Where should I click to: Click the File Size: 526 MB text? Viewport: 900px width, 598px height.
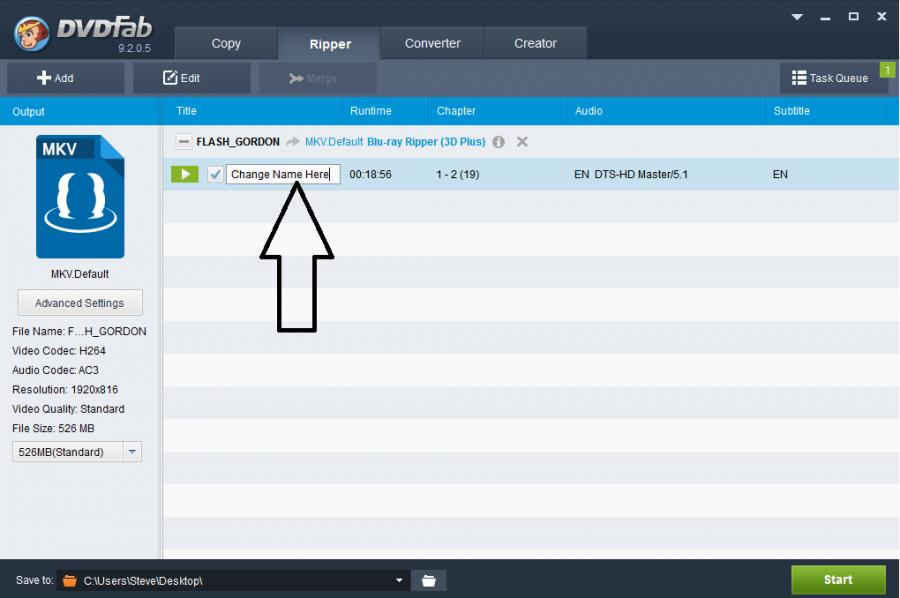(x=53, y=429)
